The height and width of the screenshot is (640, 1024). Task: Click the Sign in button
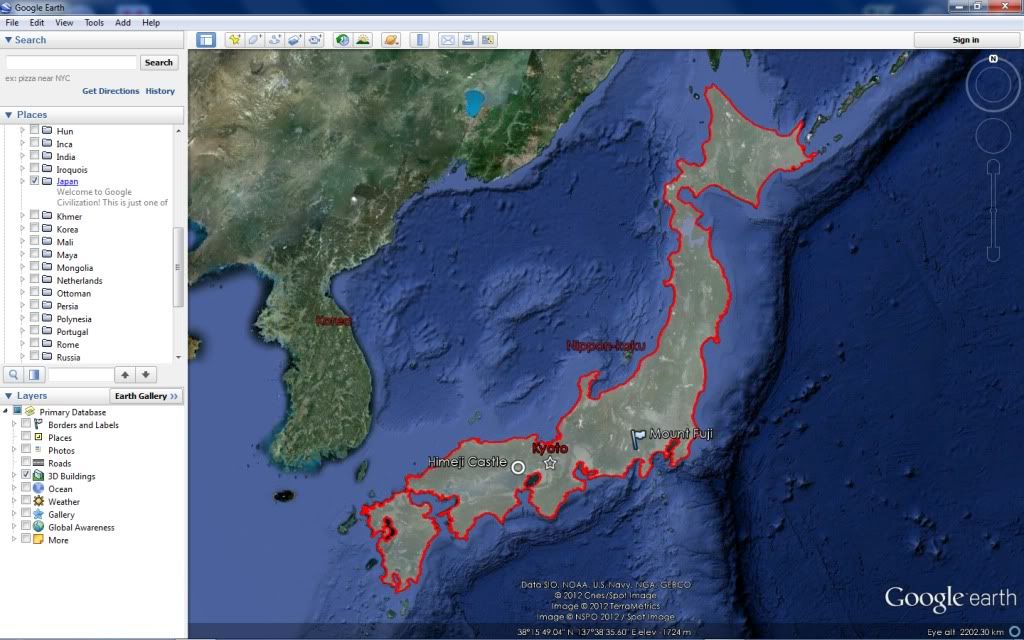[965, 40]
